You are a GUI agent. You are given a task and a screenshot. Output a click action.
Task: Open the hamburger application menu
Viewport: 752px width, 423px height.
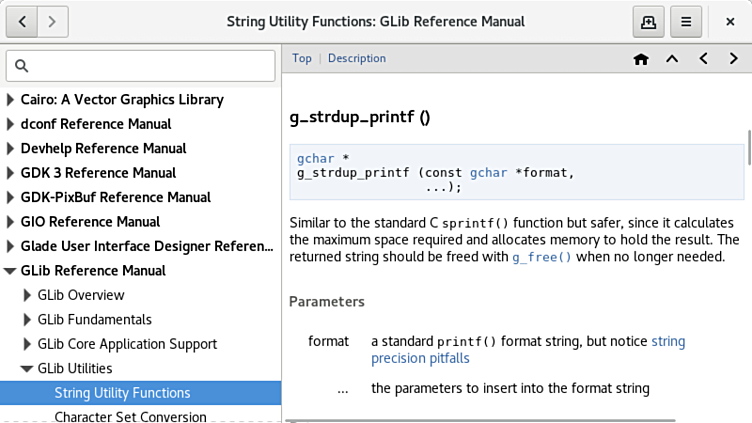(686, 20)
